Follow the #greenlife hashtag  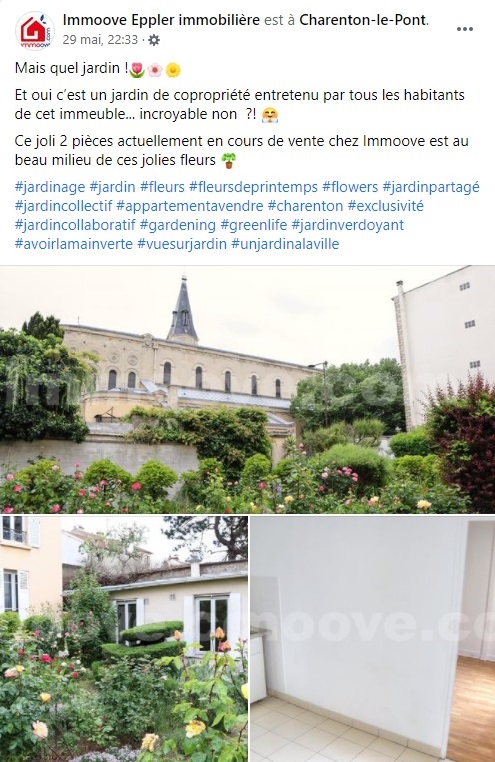(x=254, y=225)
